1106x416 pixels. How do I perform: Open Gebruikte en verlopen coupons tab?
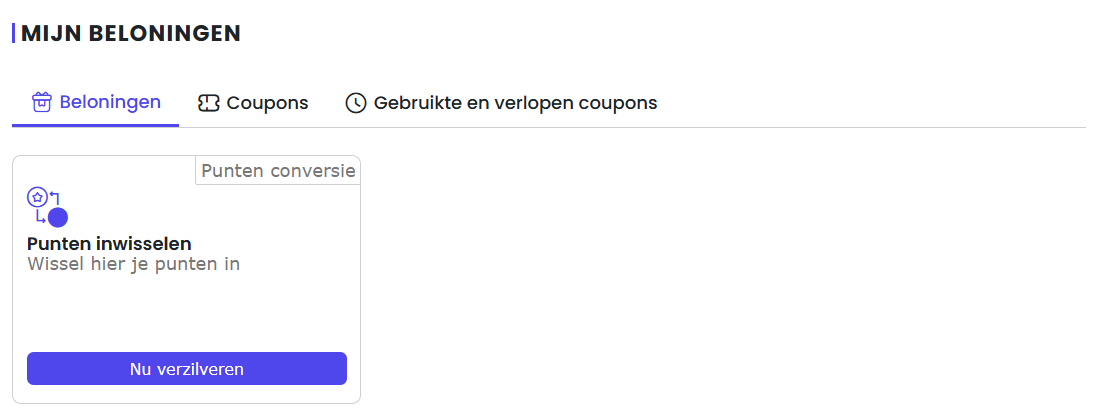pyautogui.click(x=501, y=104)
